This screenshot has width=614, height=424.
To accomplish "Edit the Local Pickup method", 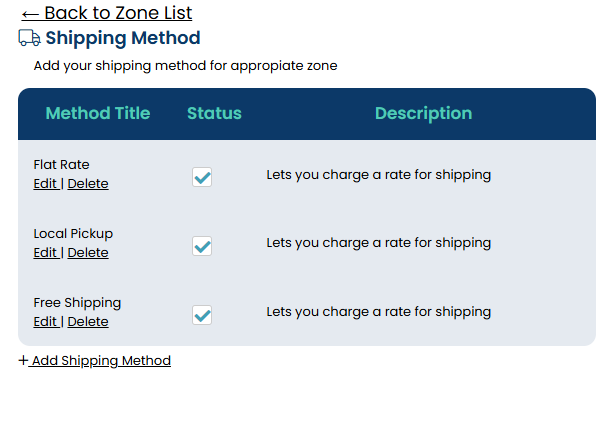I will tap(45, 253).
